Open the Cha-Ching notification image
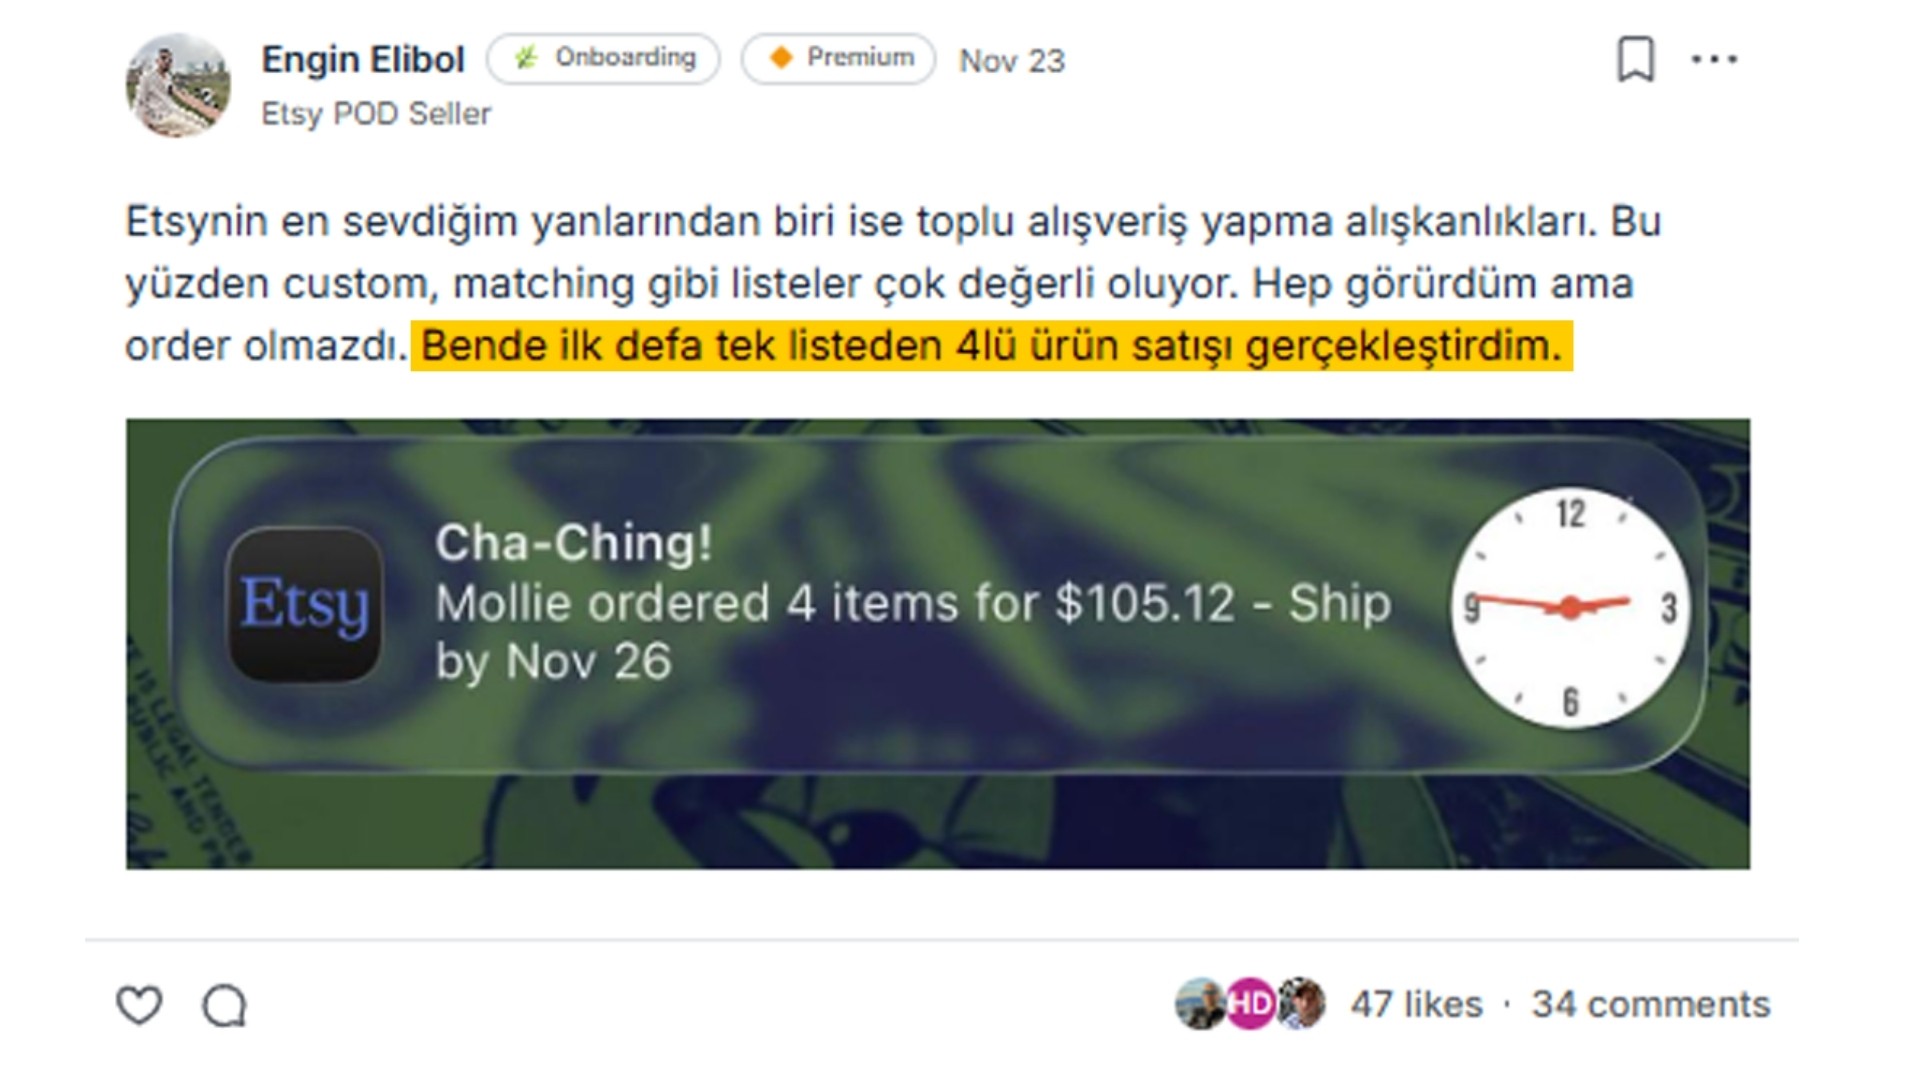The width and height of the screenshot is (1920, 1080). pyautogui.click(x=938, y=644)
